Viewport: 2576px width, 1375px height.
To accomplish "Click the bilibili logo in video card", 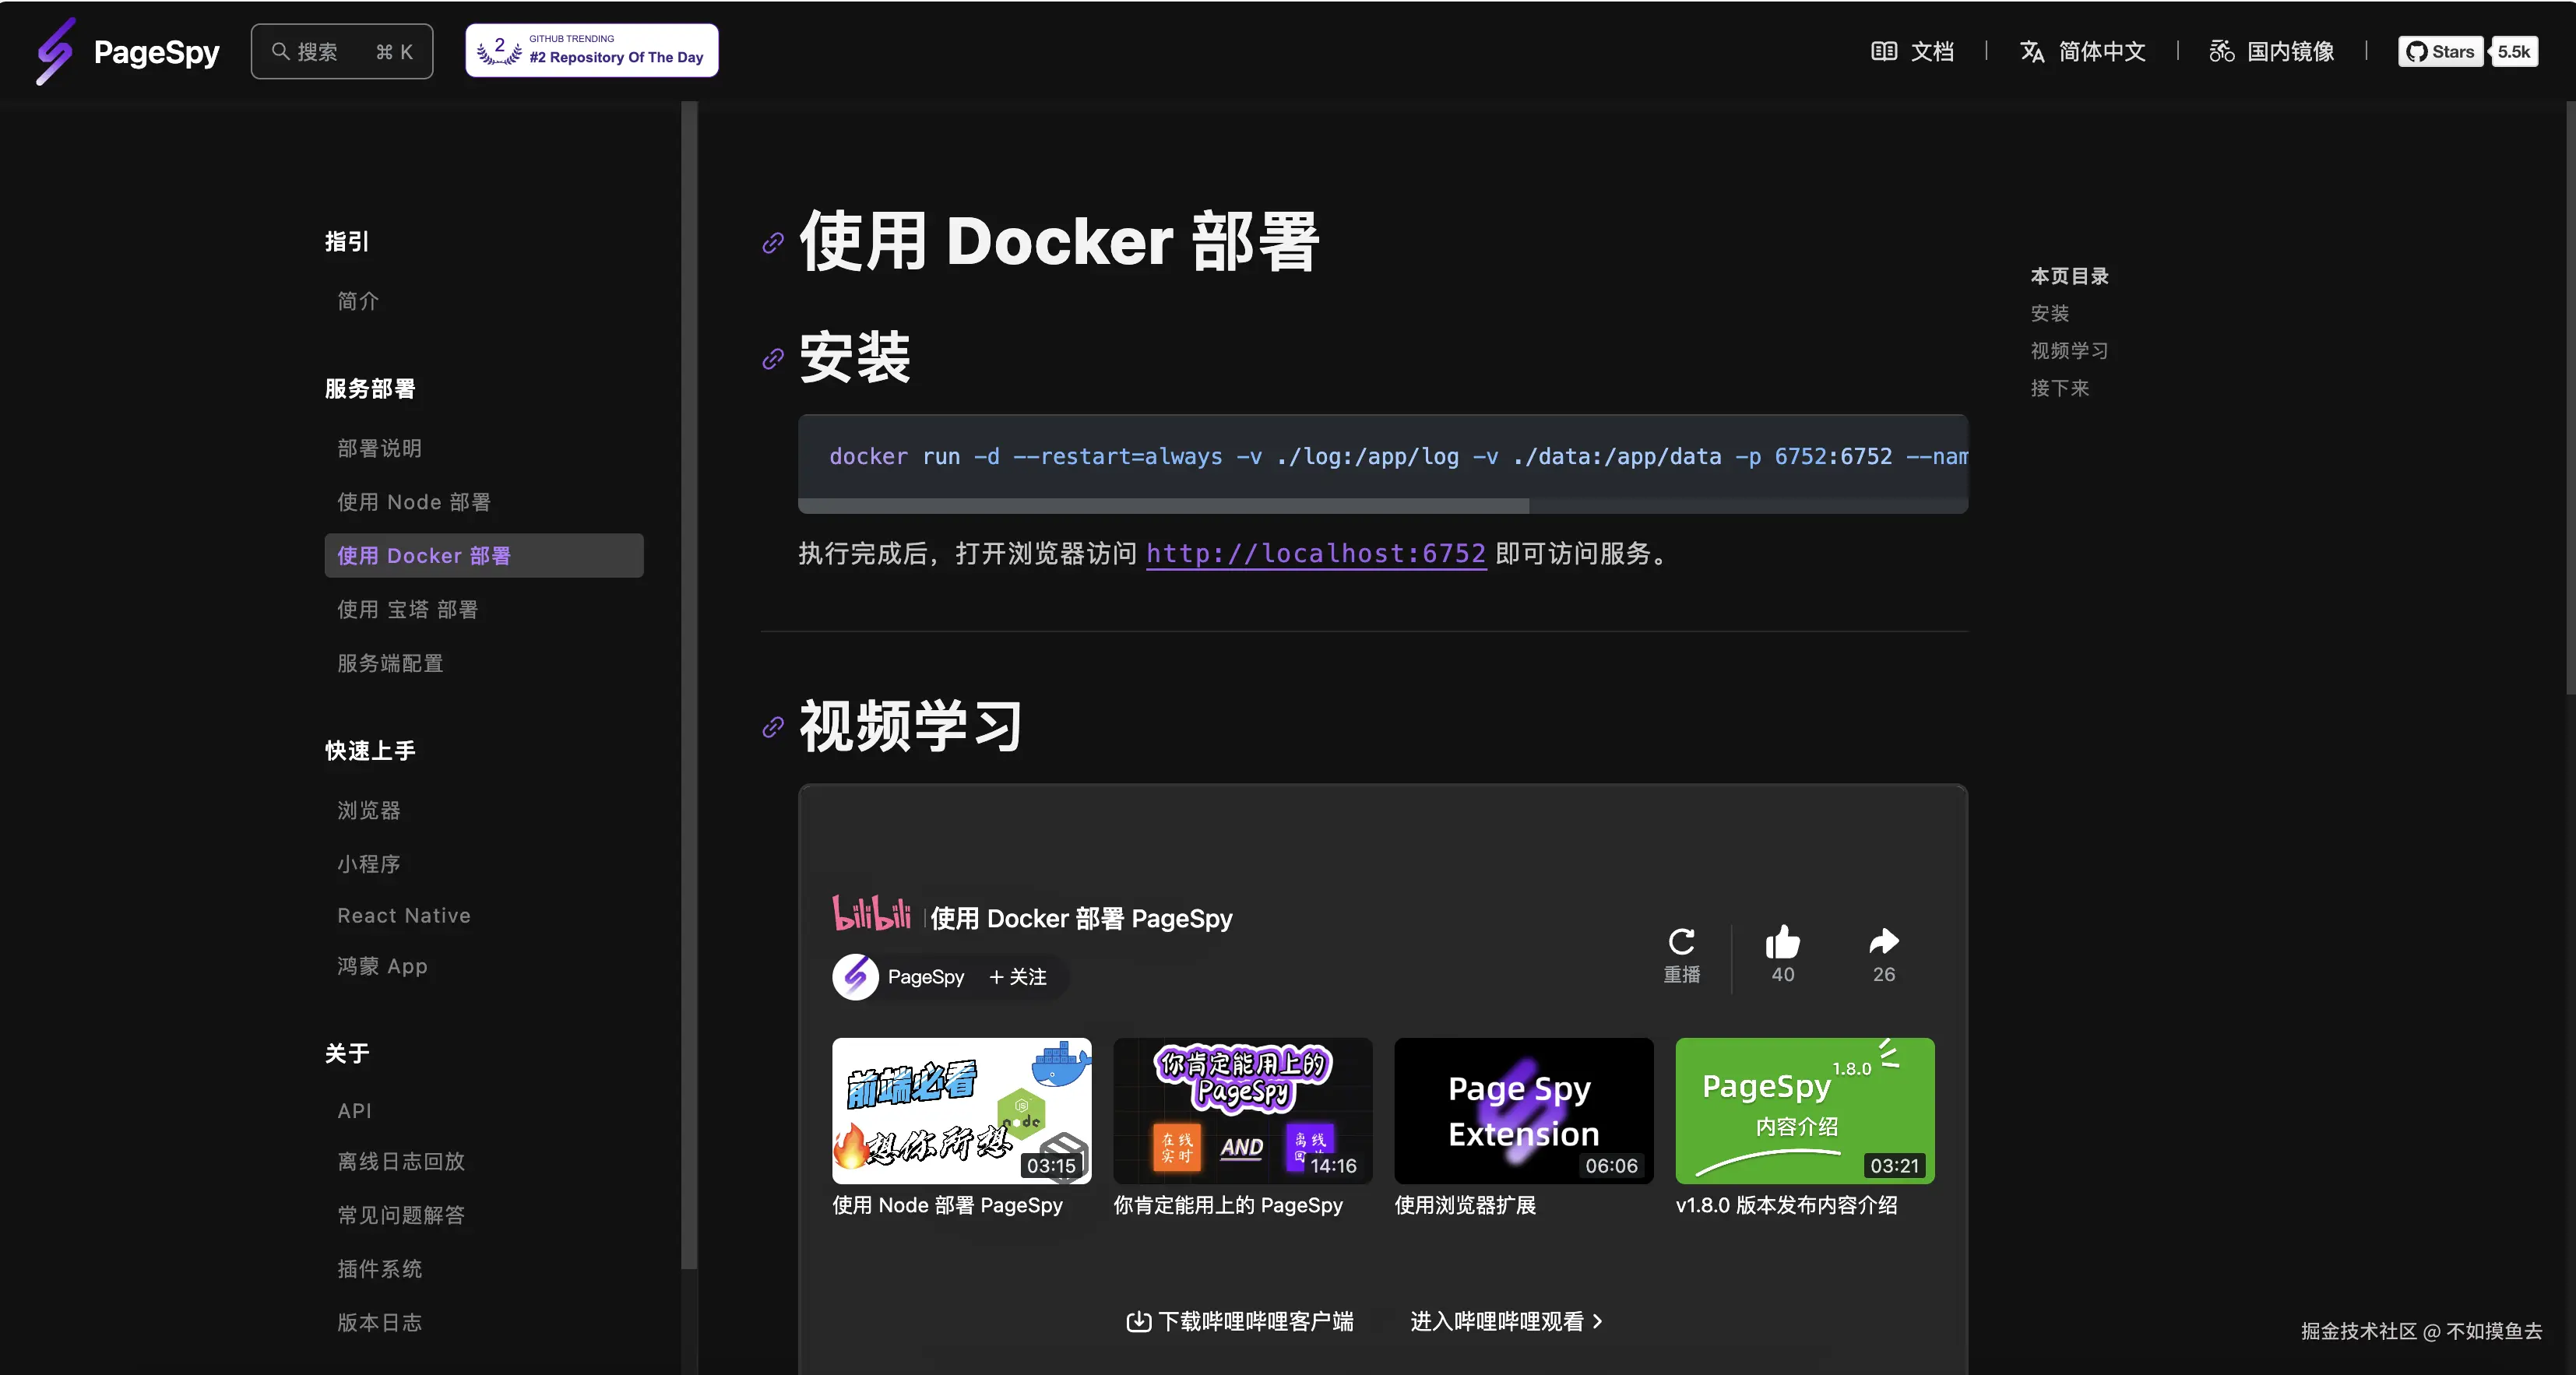I will click(x=871, y=914).
